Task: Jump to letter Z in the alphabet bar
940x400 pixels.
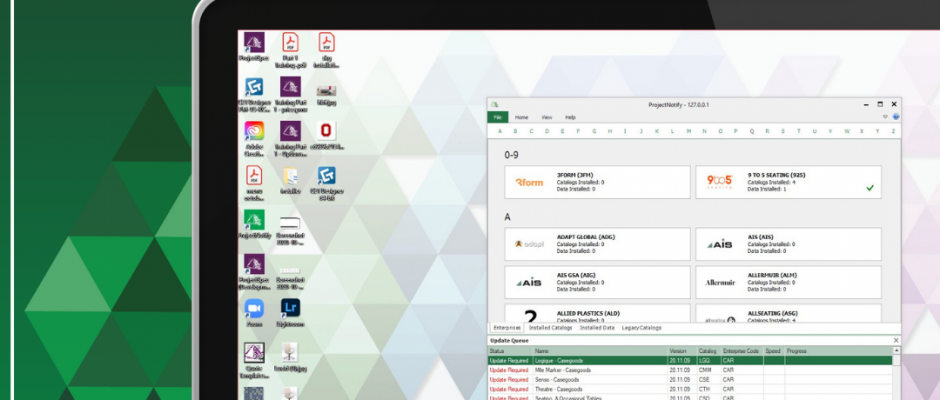Action: [893, 131]
